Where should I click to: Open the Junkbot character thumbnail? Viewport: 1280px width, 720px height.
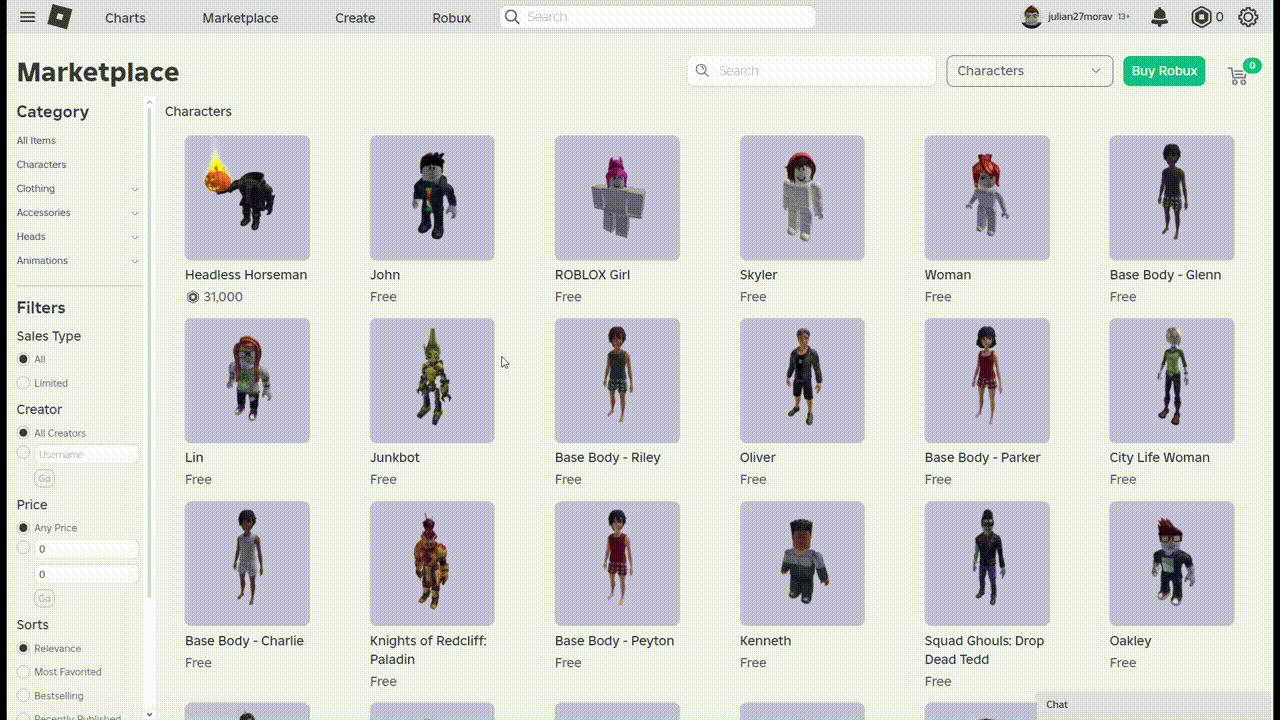432,381
